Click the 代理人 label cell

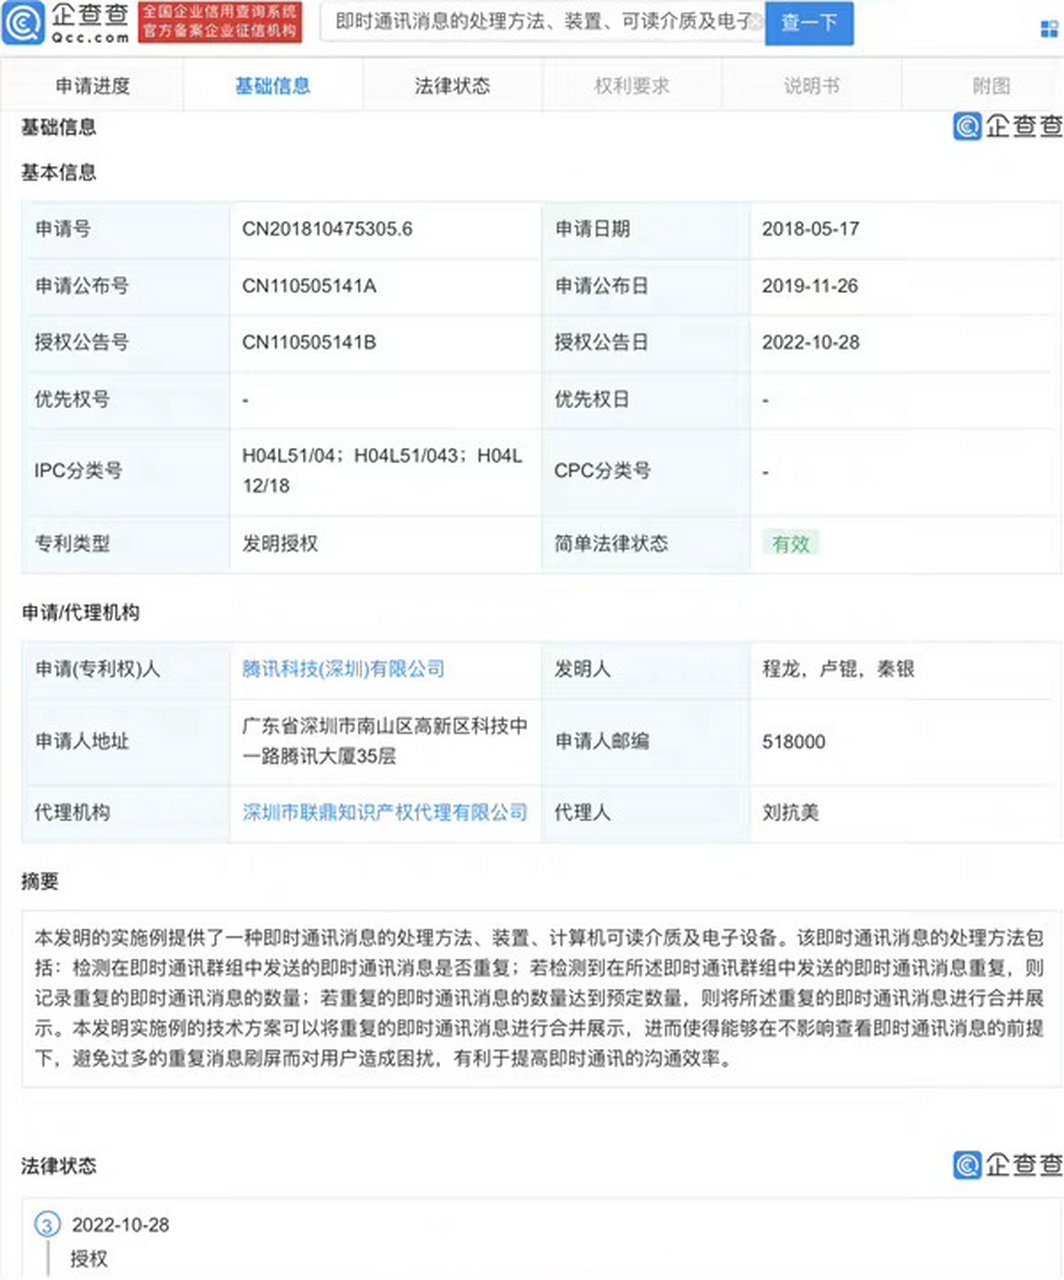pyautogui.click(x=646, y=813)
